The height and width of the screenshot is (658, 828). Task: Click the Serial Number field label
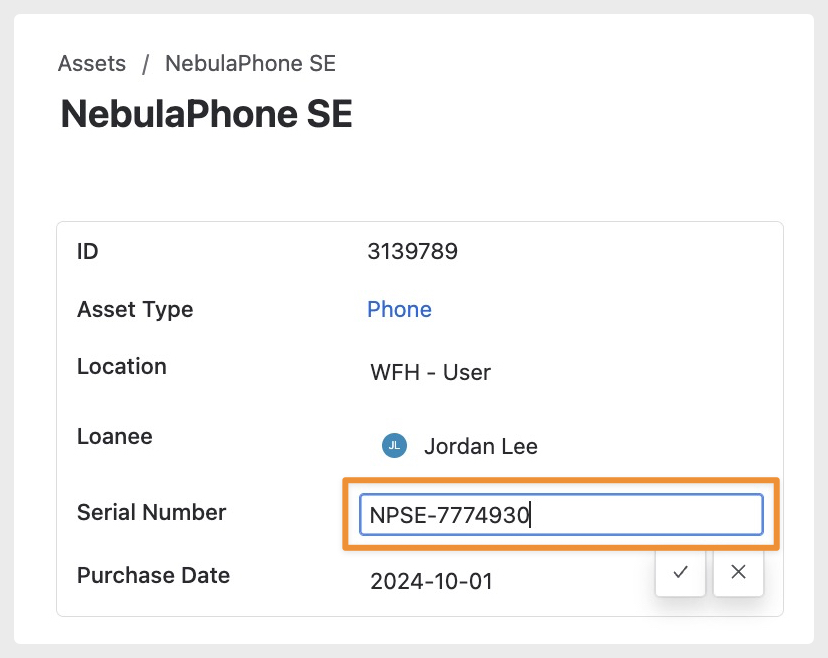pos(152,513)
